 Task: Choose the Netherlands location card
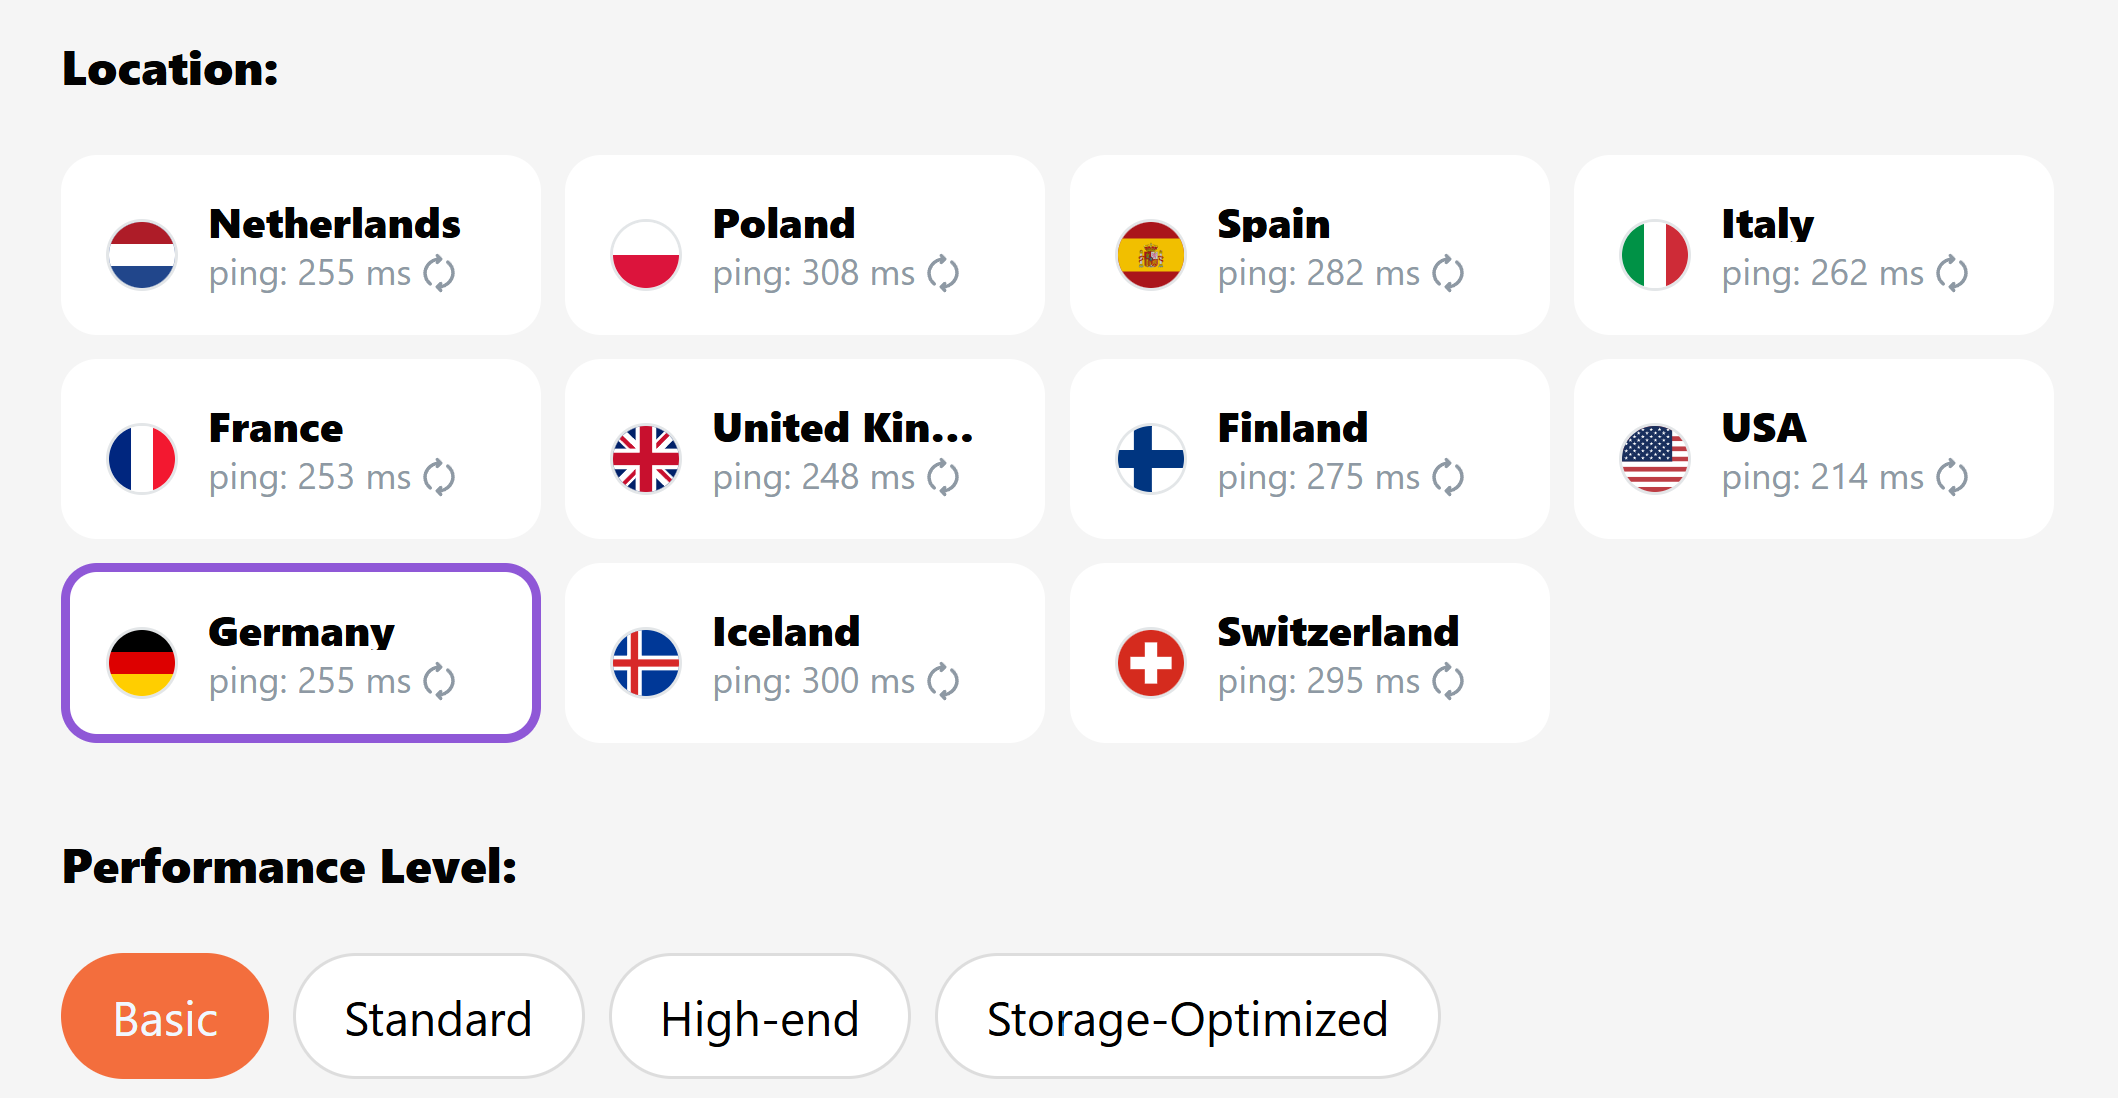[300, 244]
